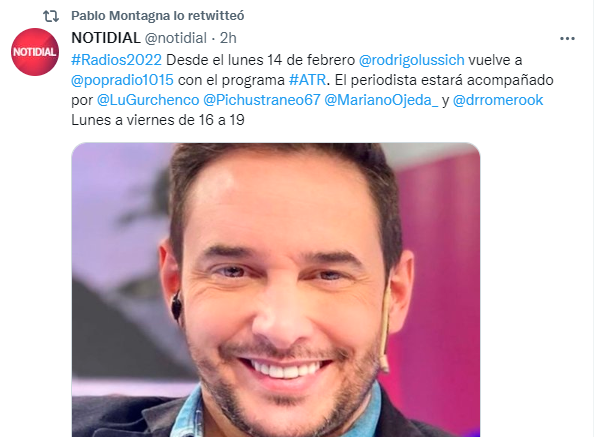Open the #Radios2022 hashtag
The width and height of the screenshot is (598, 437).
116,60
